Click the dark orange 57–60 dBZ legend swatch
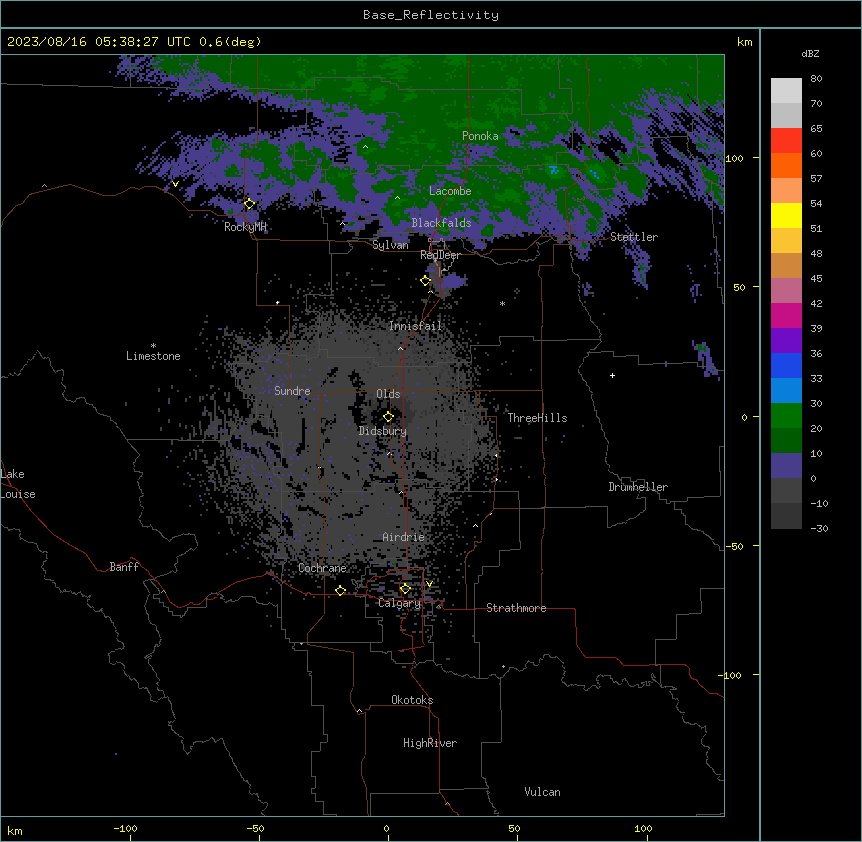The height and width of the screenshot is (842, 862). (786, 165)
